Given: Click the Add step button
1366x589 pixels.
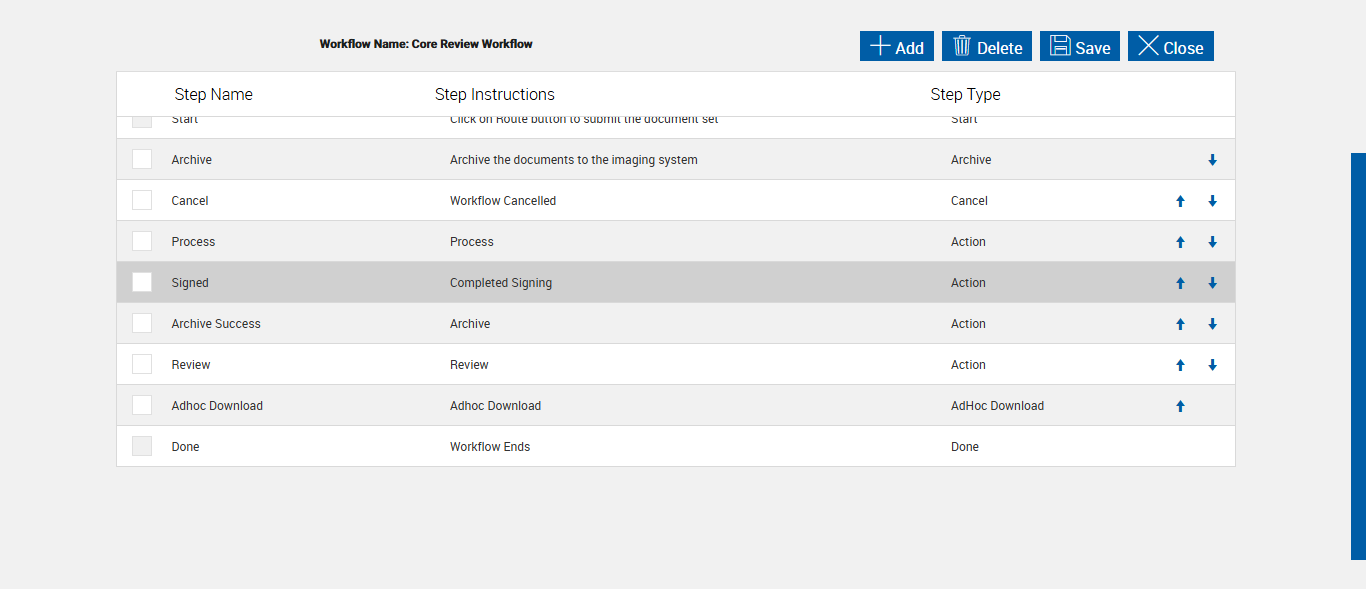Looking at the screenshot, I should click(896, 47).
